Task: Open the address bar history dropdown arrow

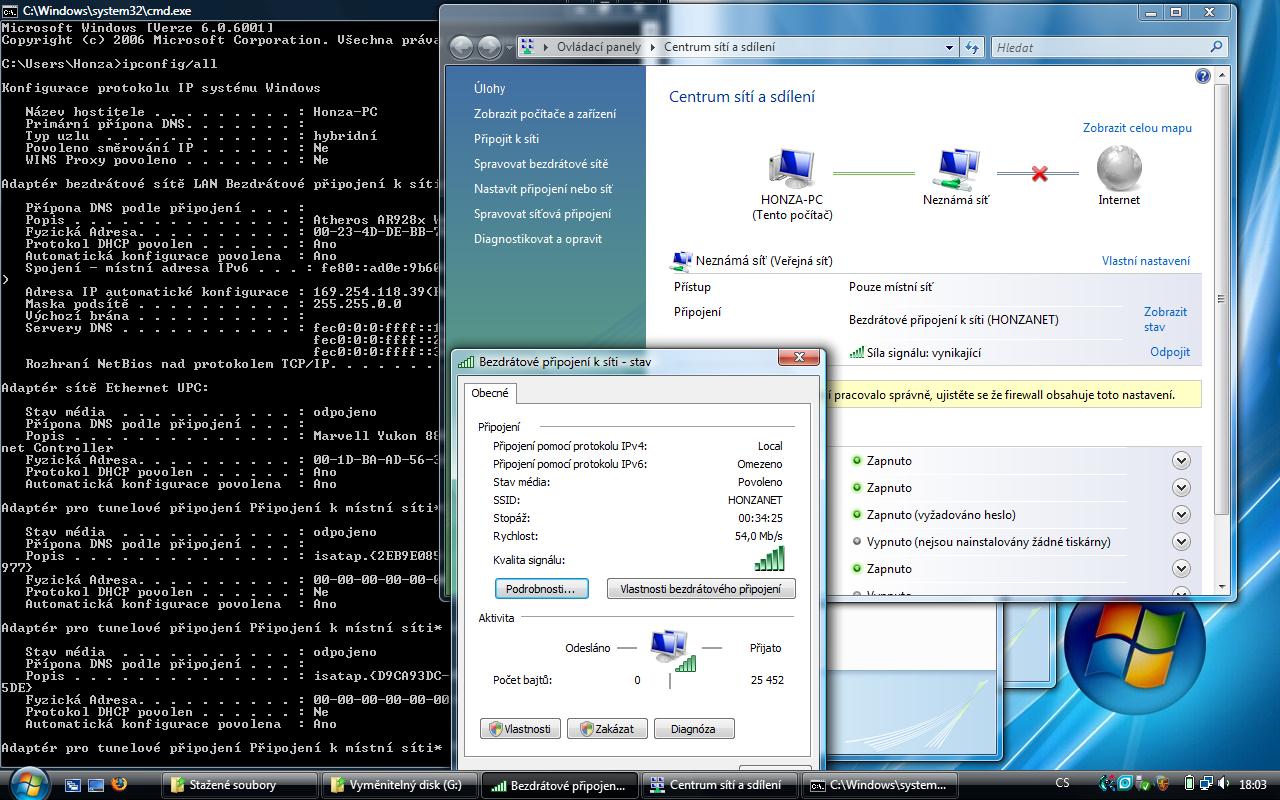Action: tap(949, 47)
